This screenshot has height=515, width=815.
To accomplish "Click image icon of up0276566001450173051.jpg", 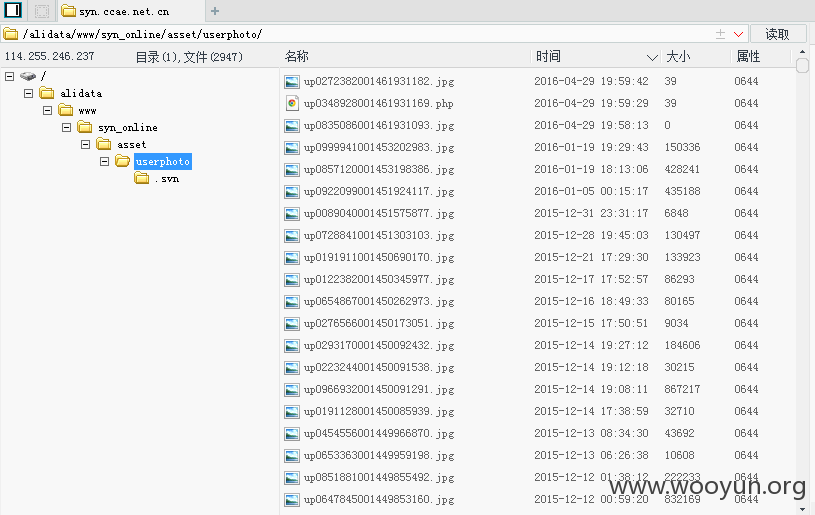I will 292,324.
